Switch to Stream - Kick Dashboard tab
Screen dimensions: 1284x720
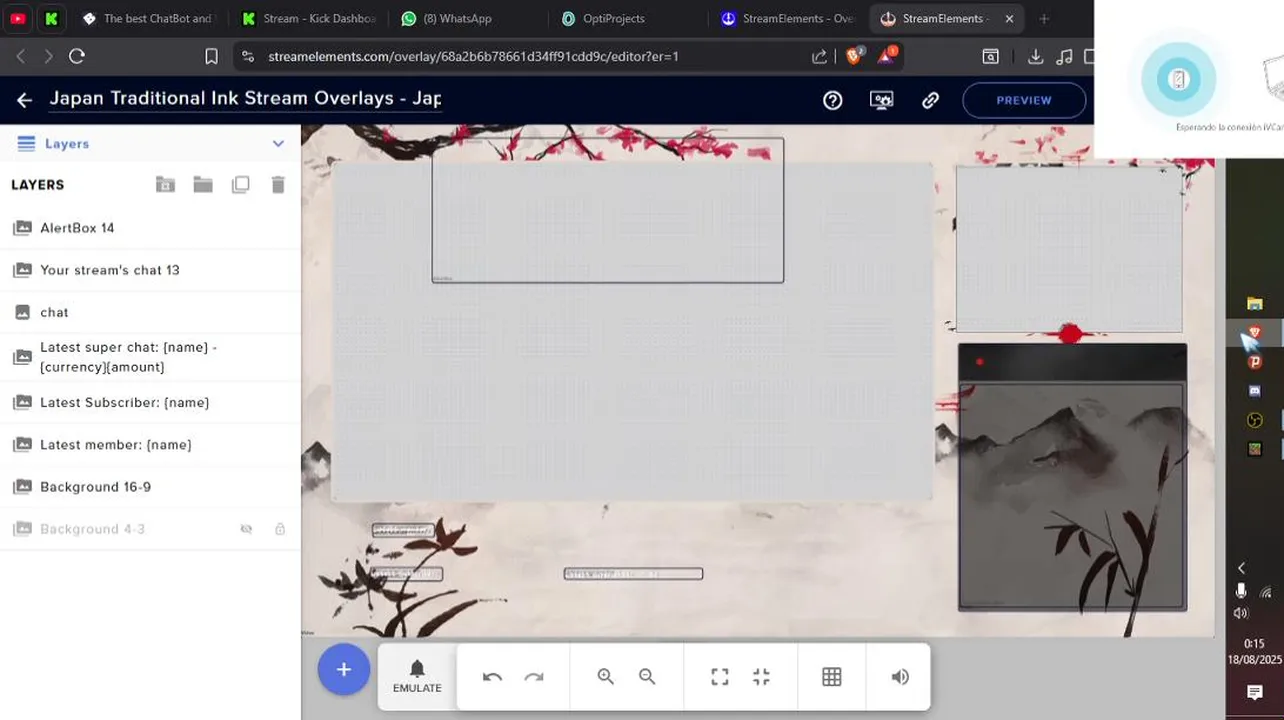pyautogui.click(x=309, y=18)
